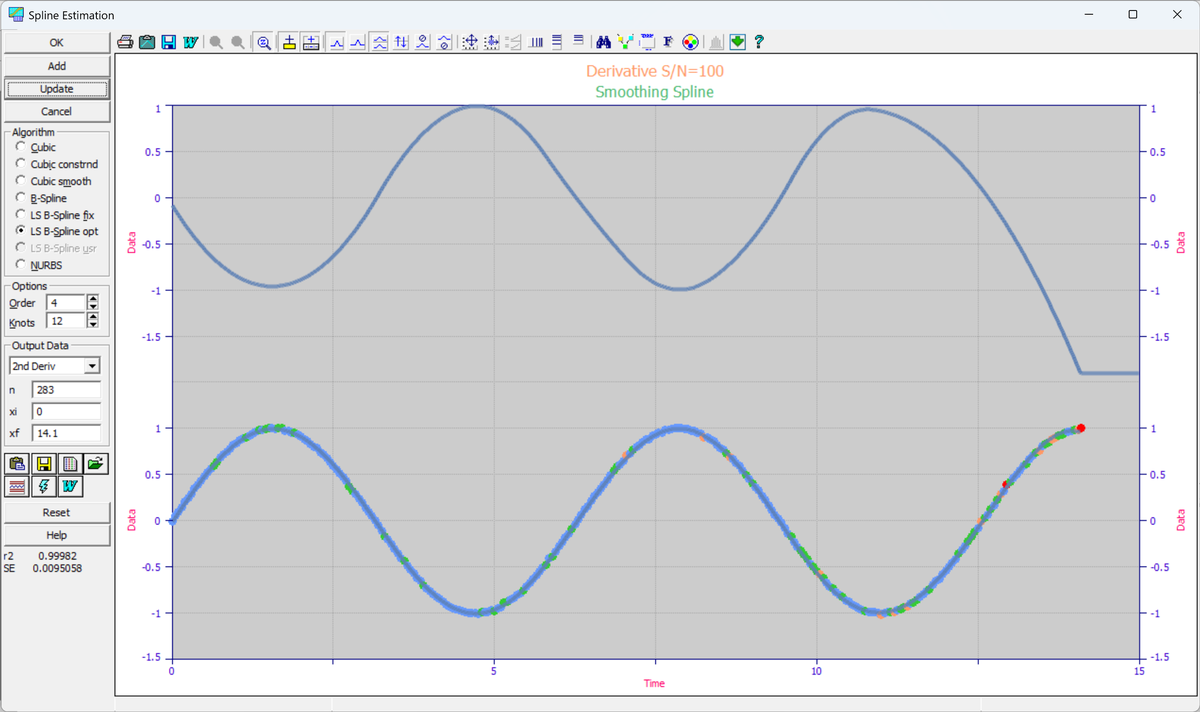Click the bold F font icon

pyautogui.click(x=668, y=42)
